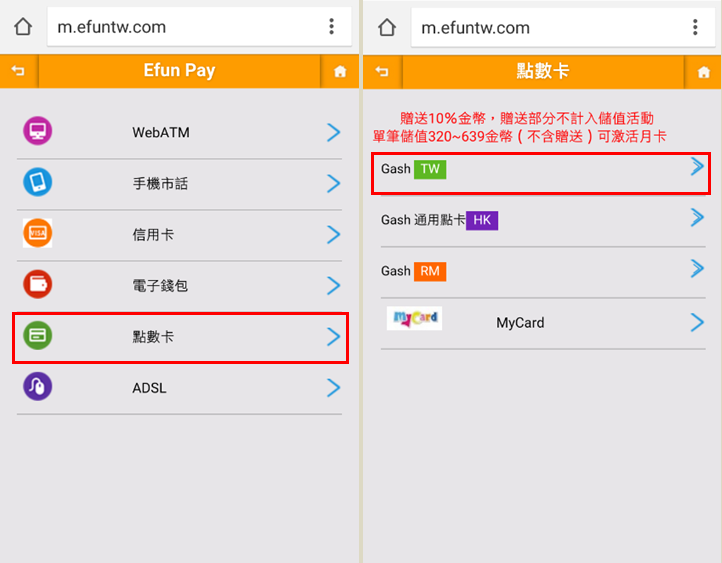Tap home icon in Efun Pay header
This screenshot has height=563, width=722.
[x=340, y=71]
